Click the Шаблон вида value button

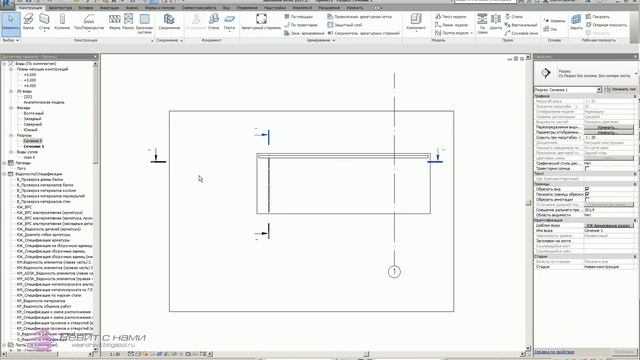pyautogui.click(x=609, y=225)
